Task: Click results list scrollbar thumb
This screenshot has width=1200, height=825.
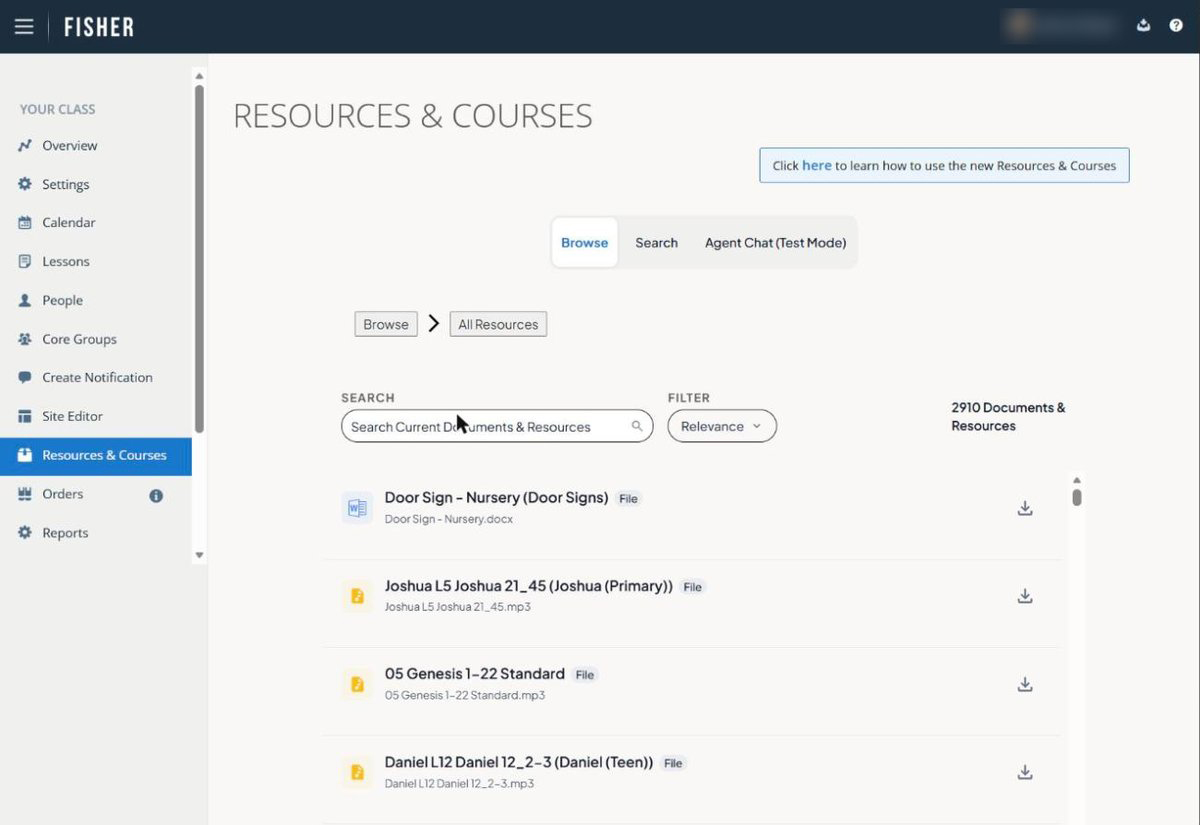Action: [x=1077, y=497]
